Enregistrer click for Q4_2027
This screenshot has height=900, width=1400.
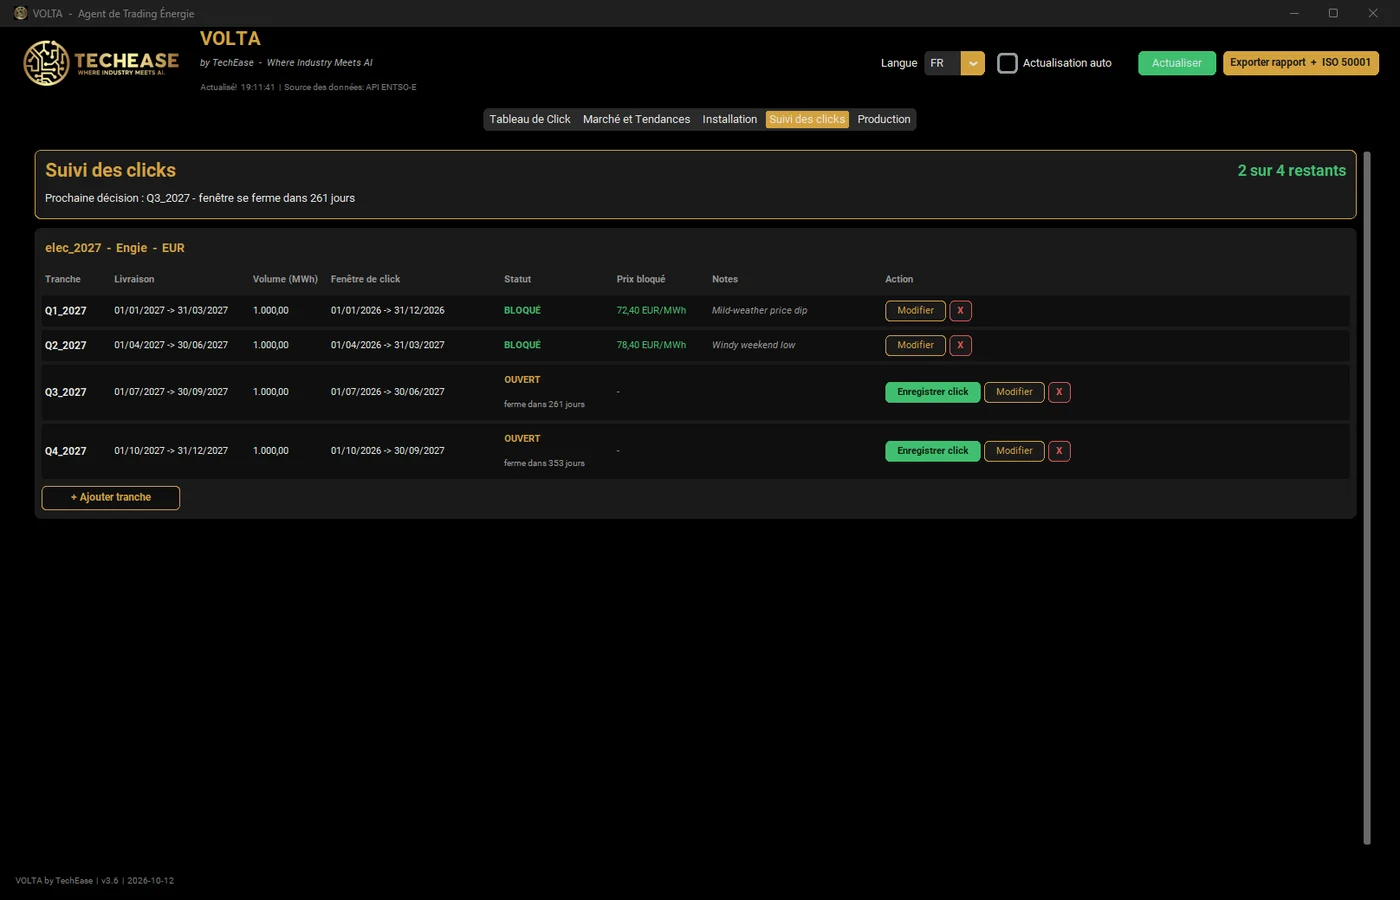pos(932,451)
